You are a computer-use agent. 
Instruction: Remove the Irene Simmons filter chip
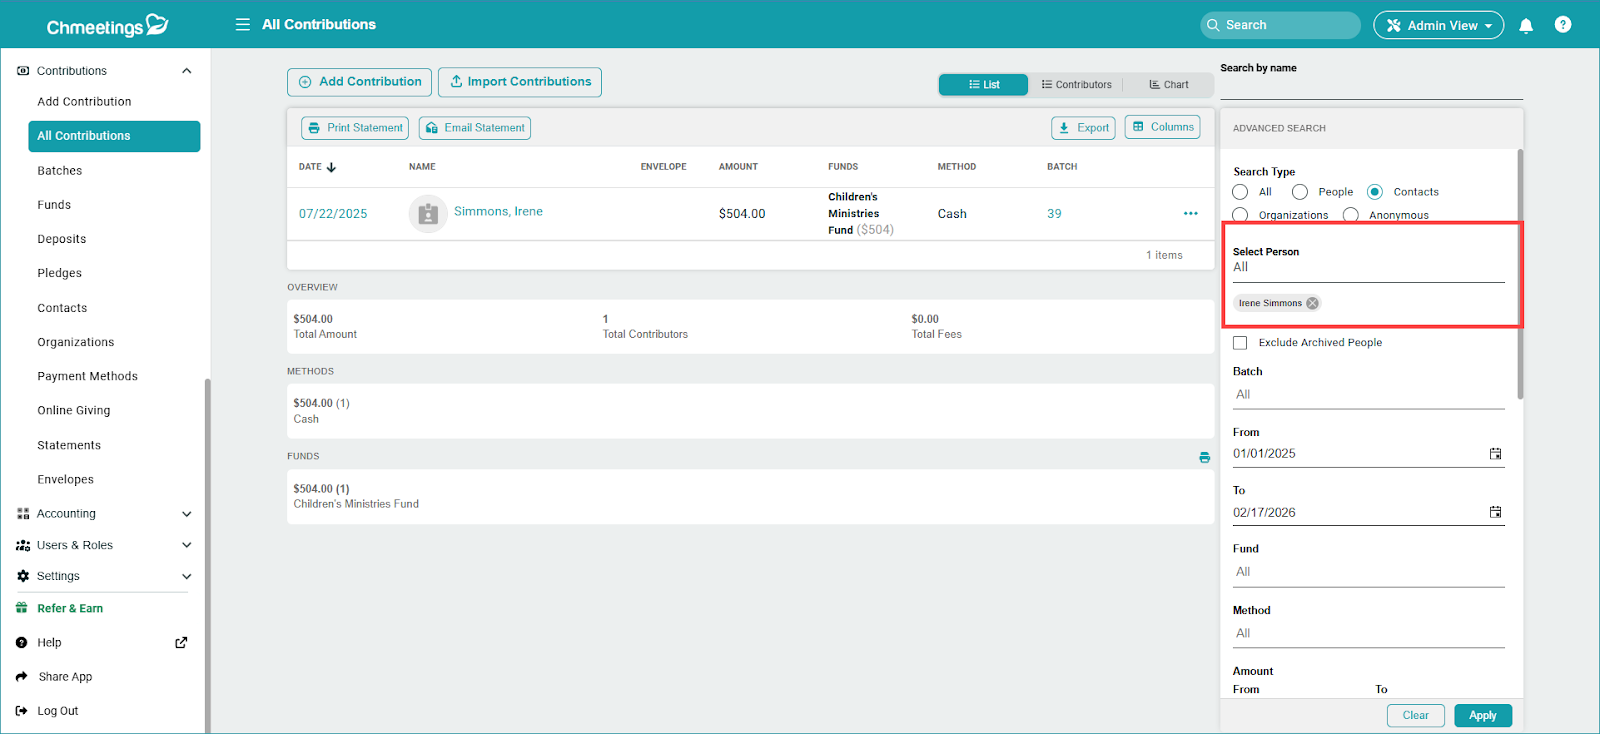1312,303
